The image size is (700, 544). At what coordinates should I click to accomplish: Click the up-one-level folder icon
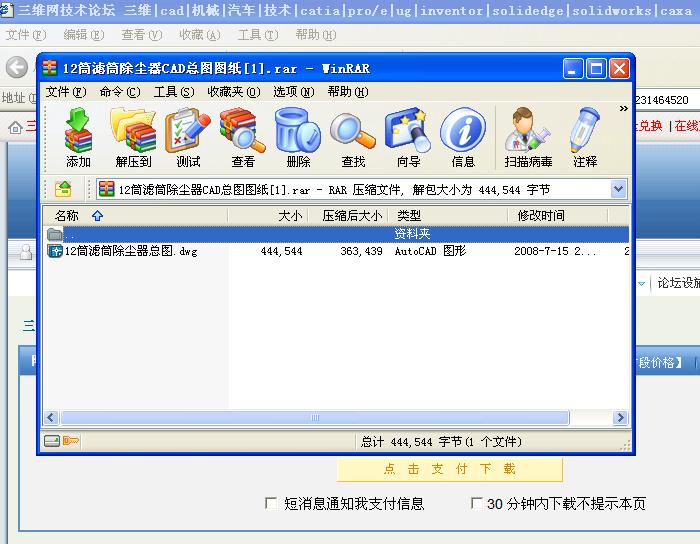[x=63, y=189]
